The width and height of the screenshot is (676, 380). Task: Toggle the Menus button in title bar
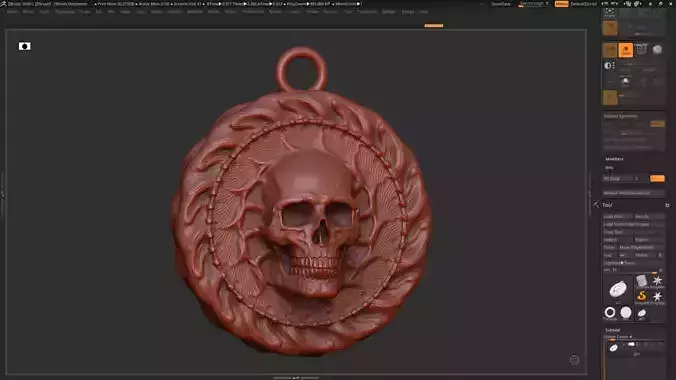pyautogui.click(x=561, y=4)
